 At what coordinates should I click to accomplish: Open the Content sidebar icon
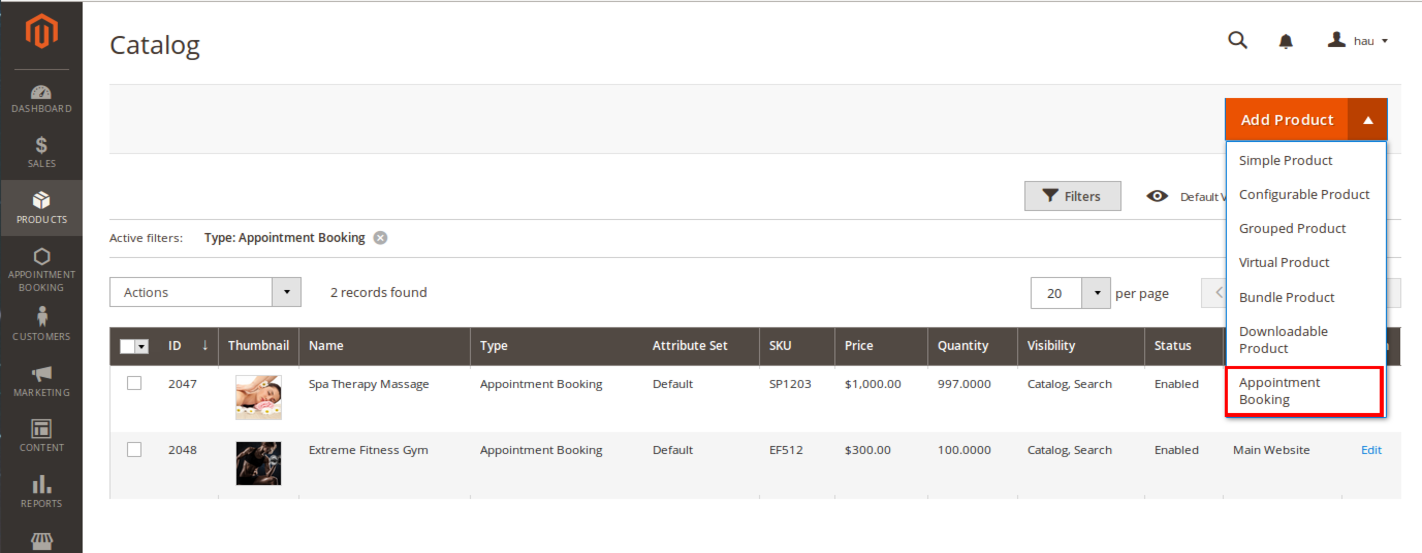point(41,435)
